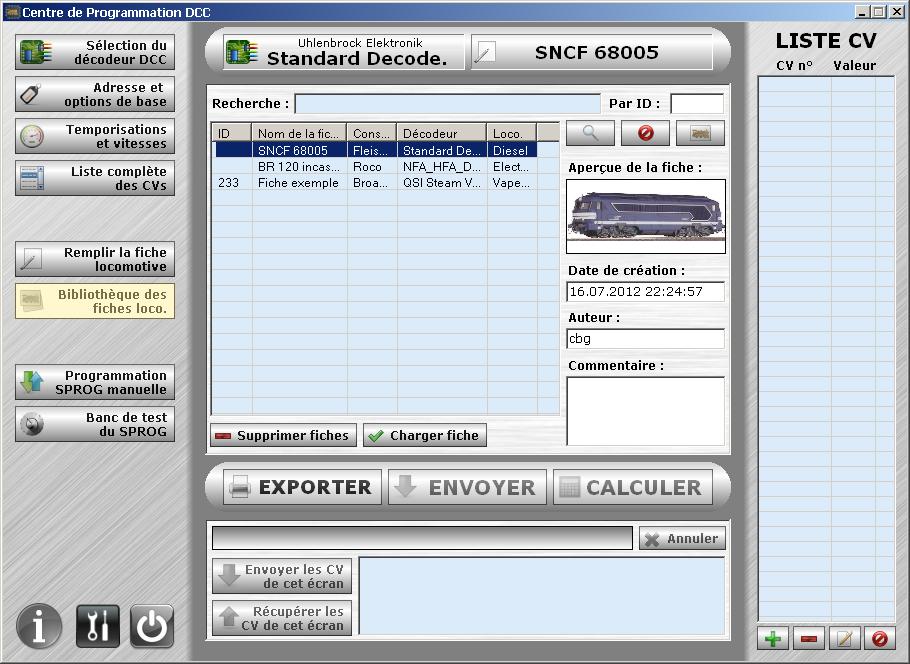910x664 pixels.
Task: Click NFA_HFA_D... decoder cell
Action: click(442, 167)
